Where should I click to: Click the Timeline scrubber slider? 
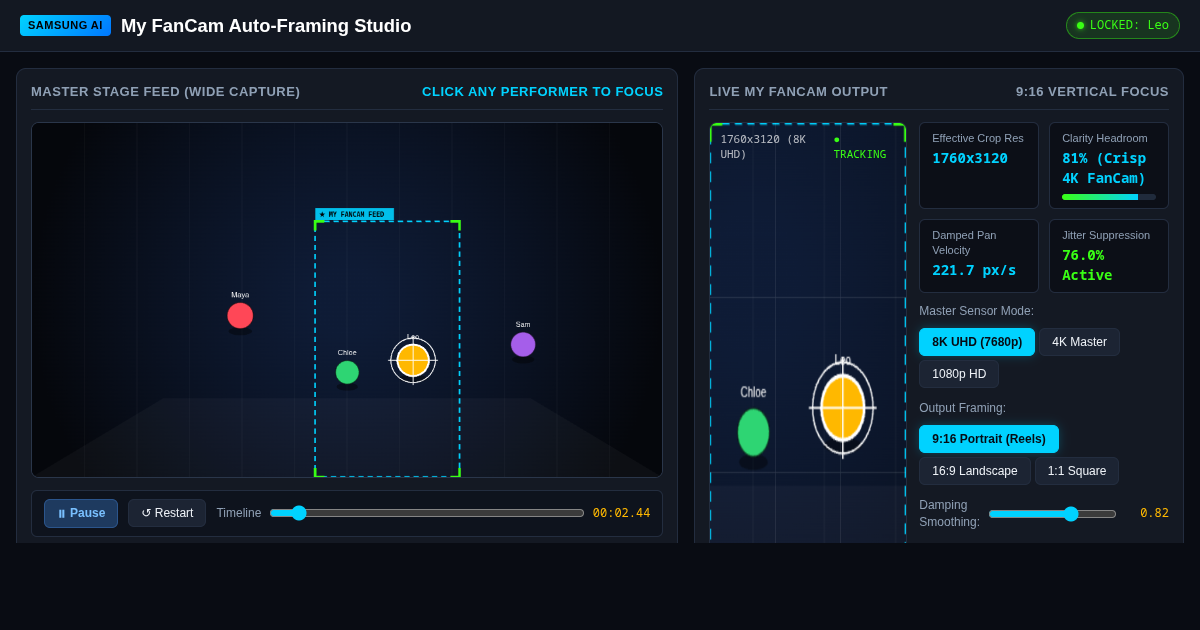tap(427, 513)
